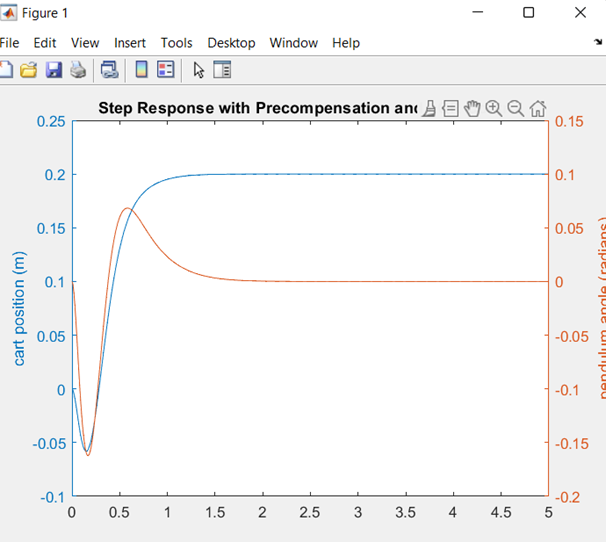Click the Link/Unlink Plot icon
The image size is (606, 542).
109,70
